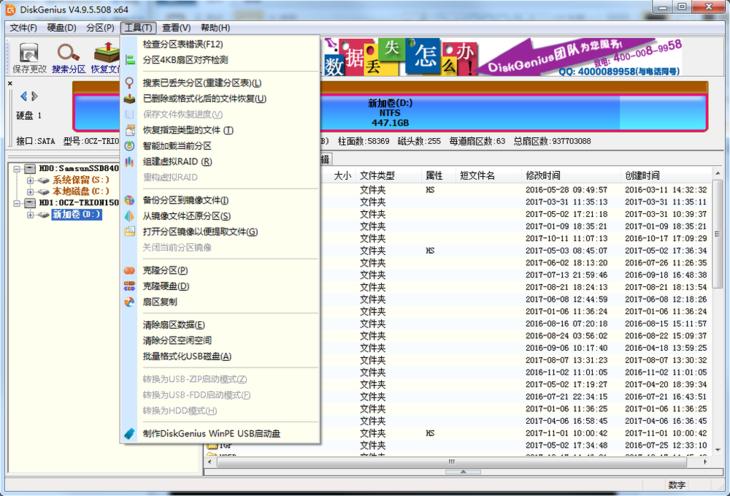
Task: Expand the 本地磁盘(C:) tree node
Action: pyautogui.click(x=30, y=191)
